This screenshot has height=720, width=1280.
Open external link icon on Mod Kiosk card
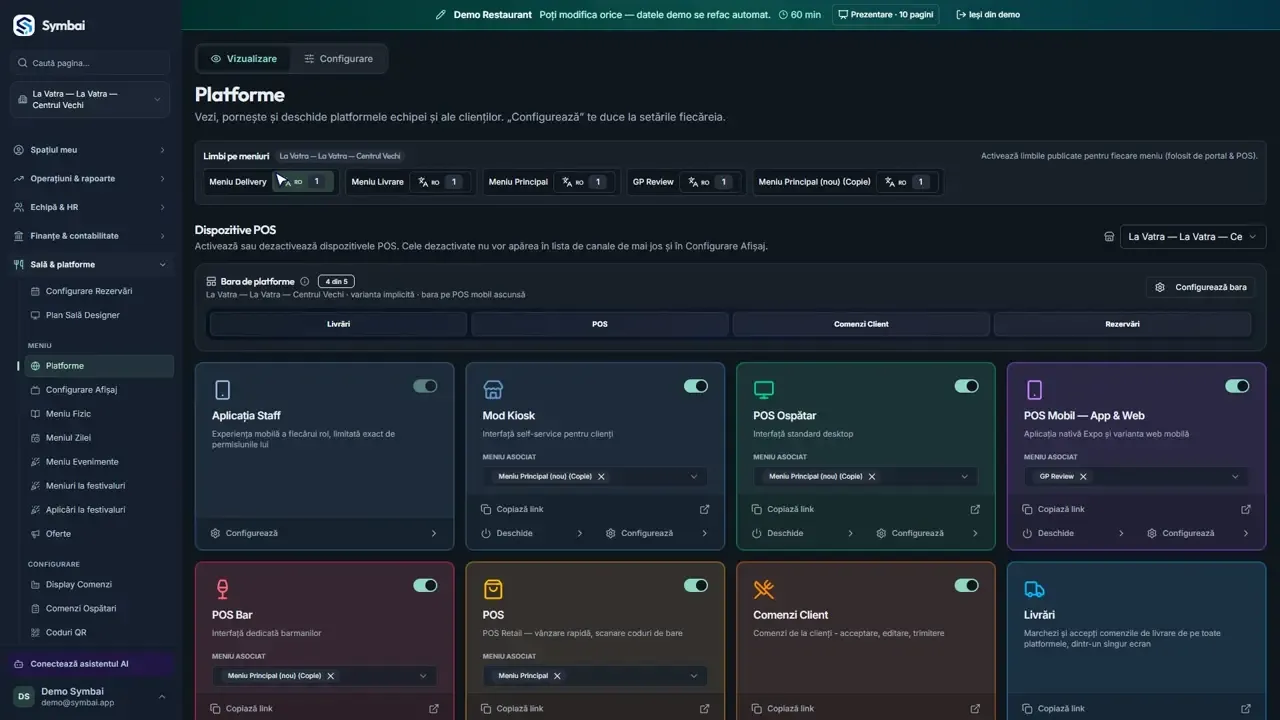(x=704, y=509)
